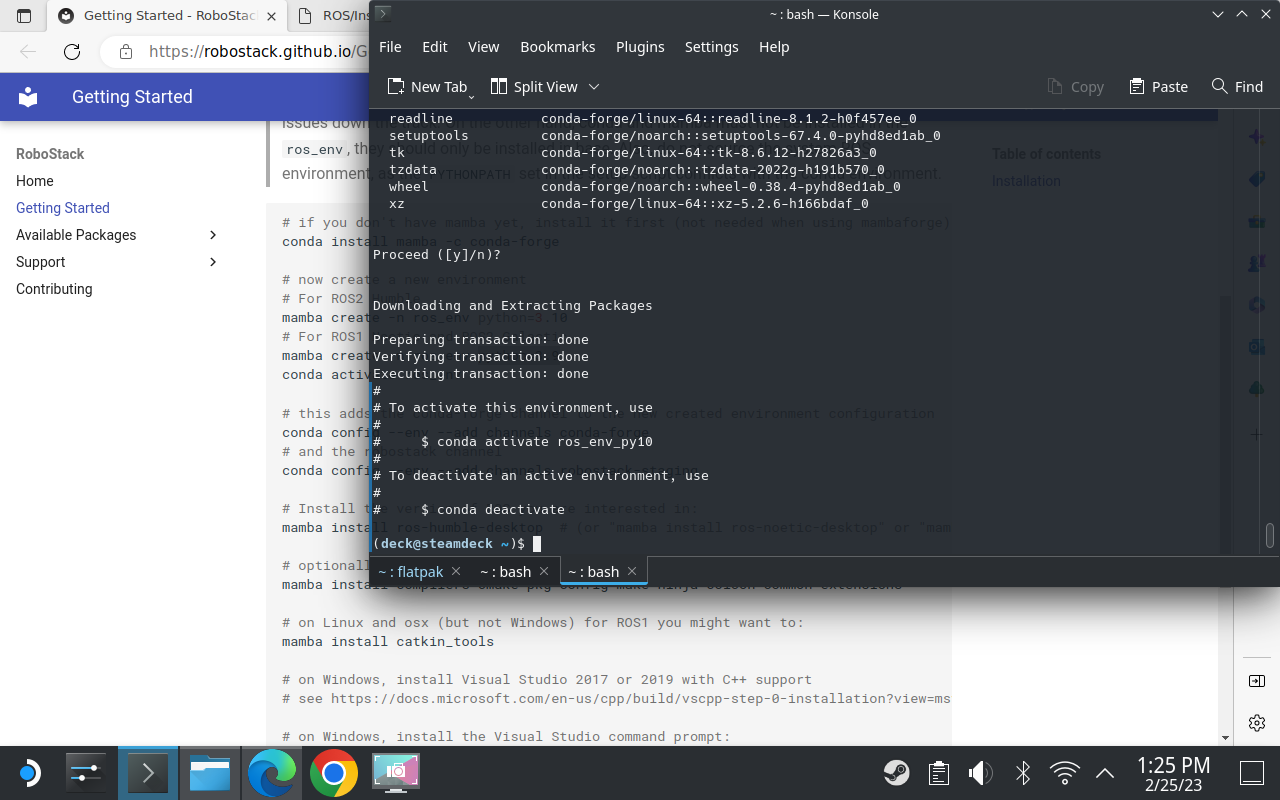This screenshot has height=800, width=1280.
Task: Open the File menu in Konsole
Action: [x=390, y=47]
